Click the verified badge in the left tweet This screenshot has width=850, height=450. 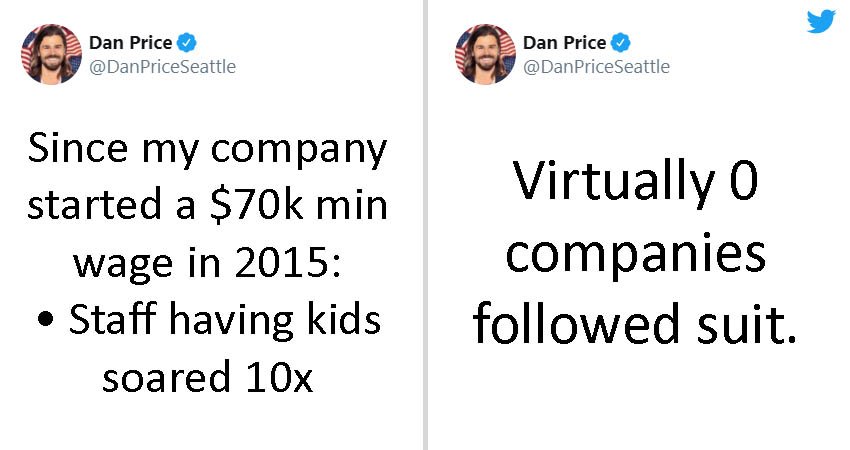[x=187, y=42]
